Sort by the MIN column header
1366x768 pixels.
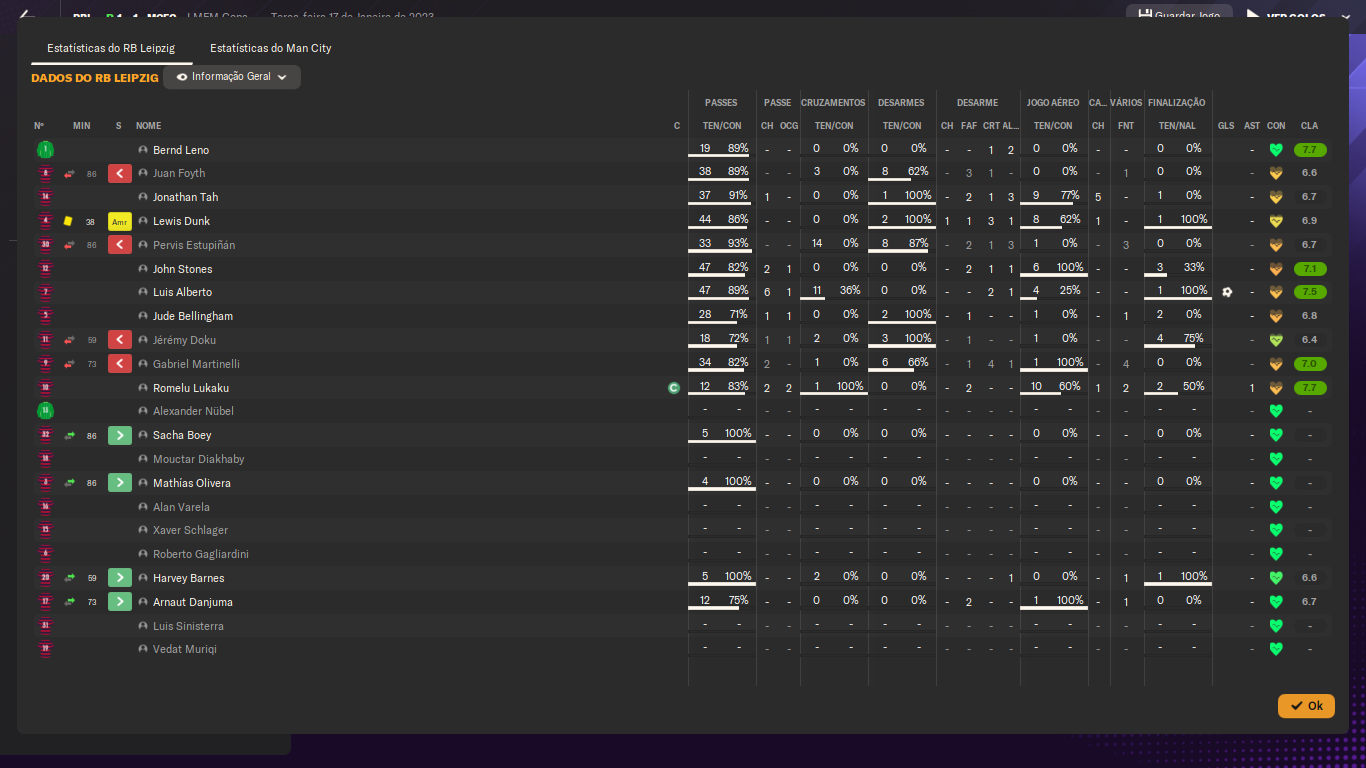point(82,126)
